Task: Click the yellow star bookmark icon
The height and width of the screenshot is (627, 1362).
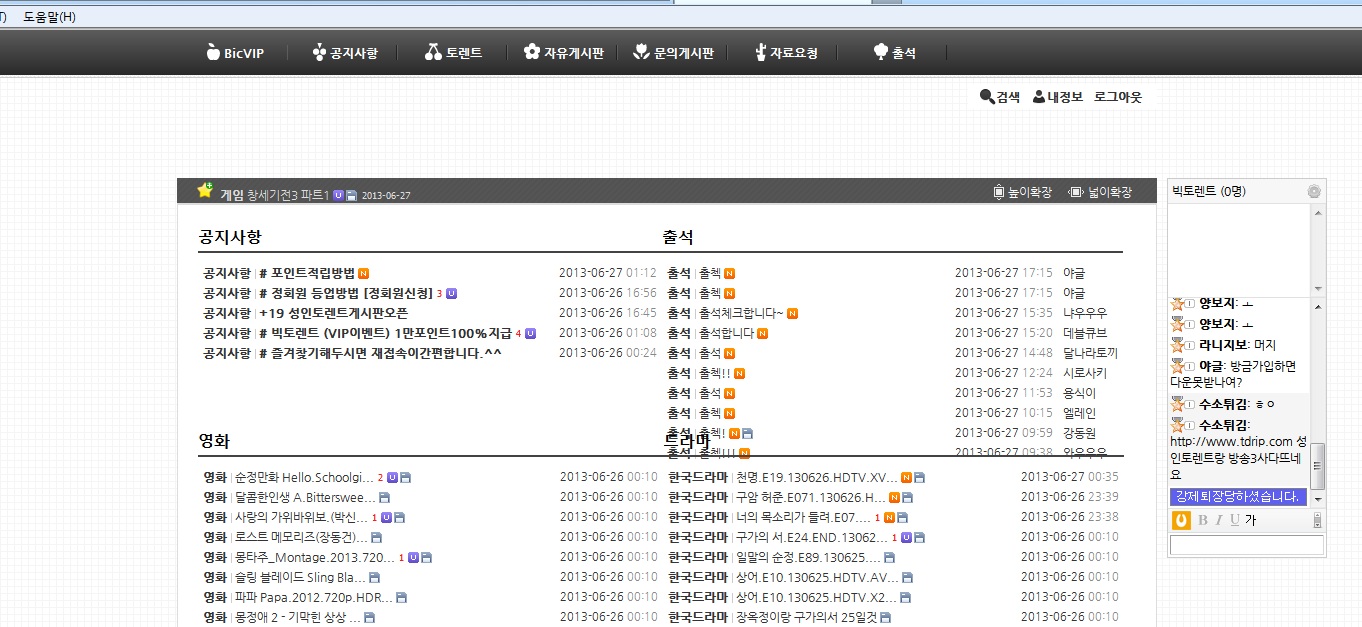Action: tap(205, 190)
